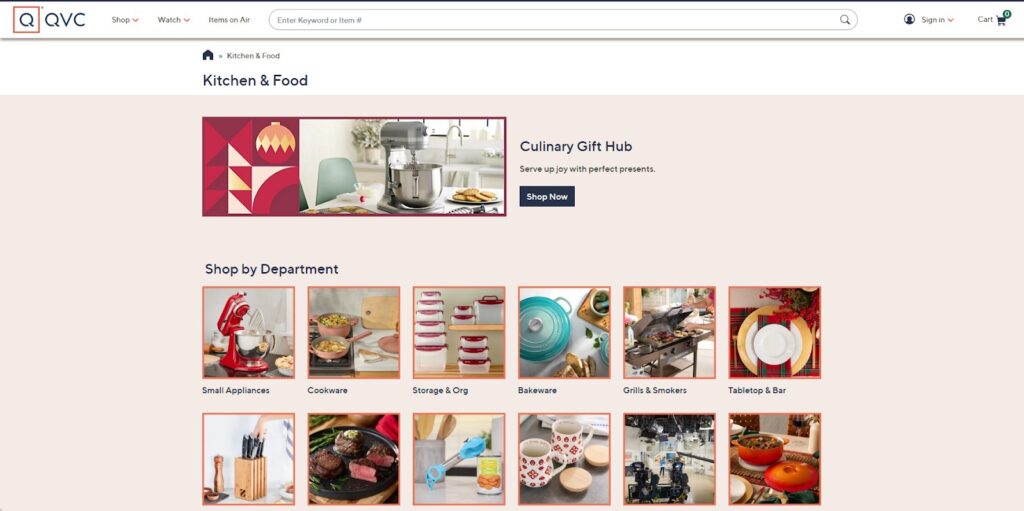Click the home breadcrumb icon
This screenshot has width=1024, height=511.
click(x=208, y=55)
